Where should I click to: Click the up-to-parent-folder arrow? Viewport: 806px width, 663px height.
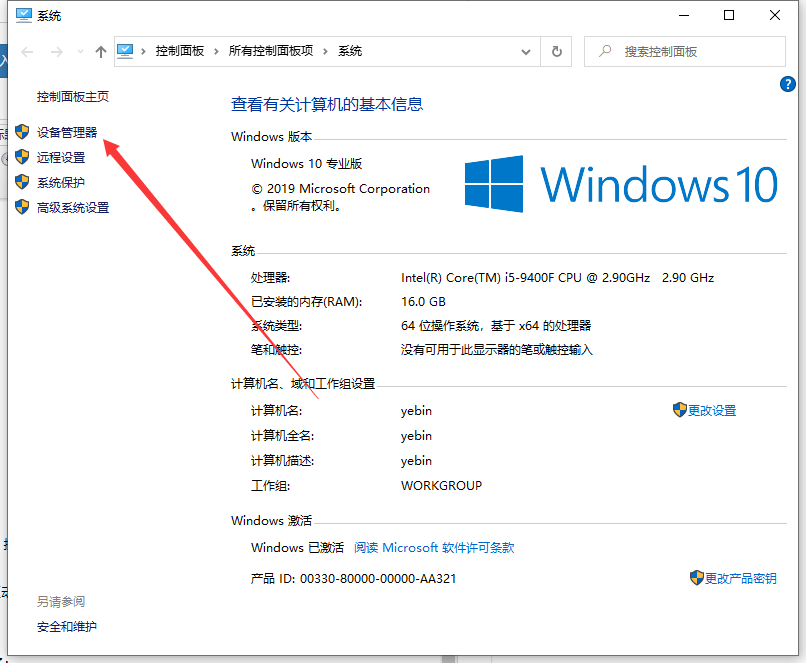click(100, 52)
